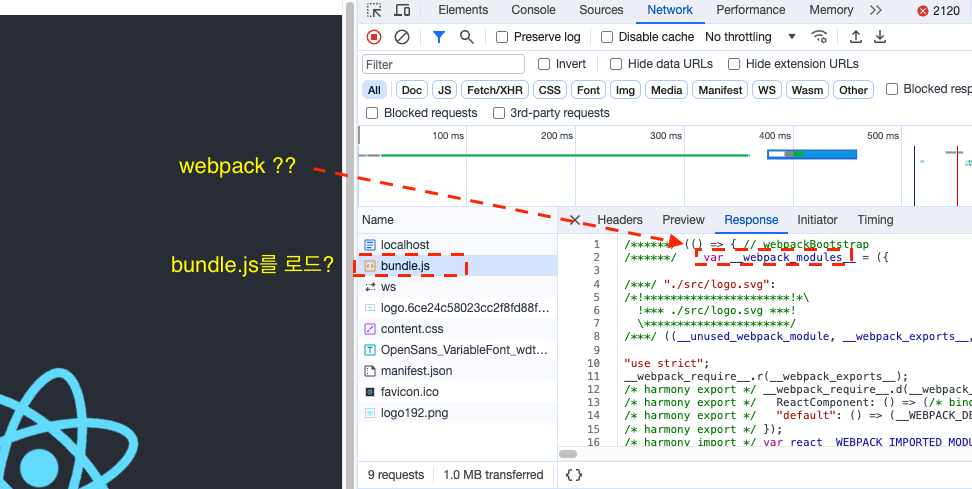This screenshot has width=972, height=489.
Task: Open the red error count badge
Action: click(x=938, y=11)
